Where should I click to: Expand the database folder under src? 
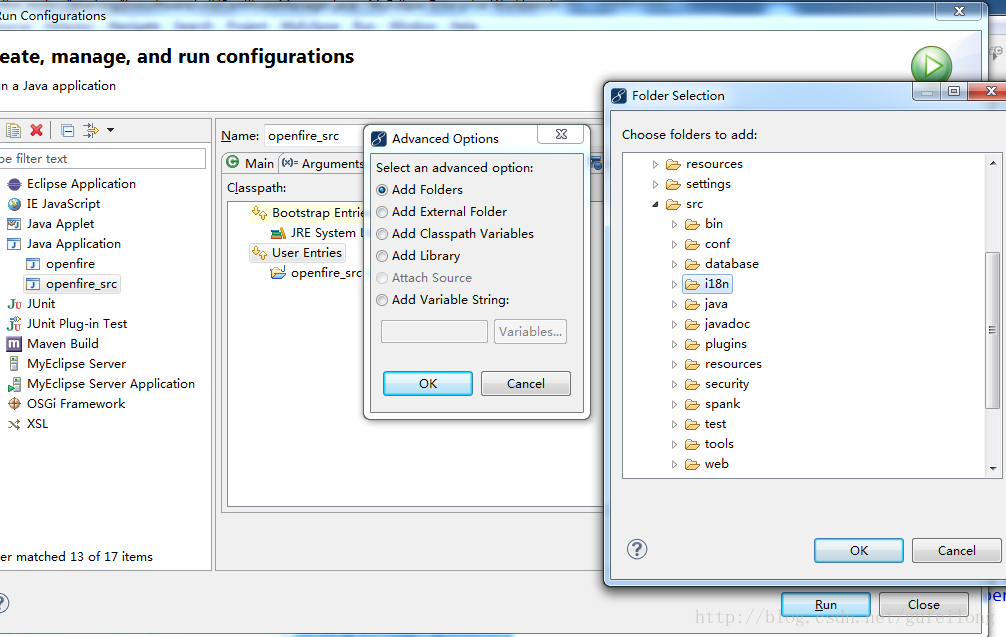click(674, 264)
